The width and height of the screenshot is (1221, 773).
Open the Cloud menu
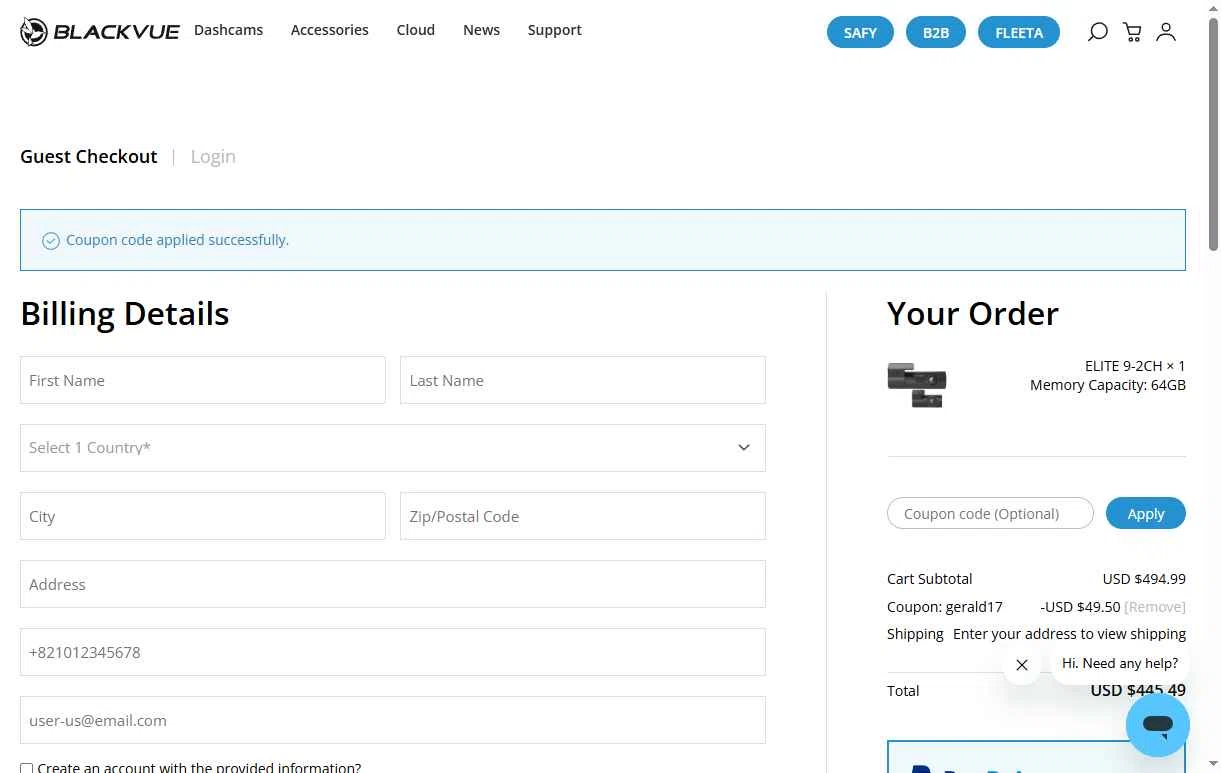[416, 30]
